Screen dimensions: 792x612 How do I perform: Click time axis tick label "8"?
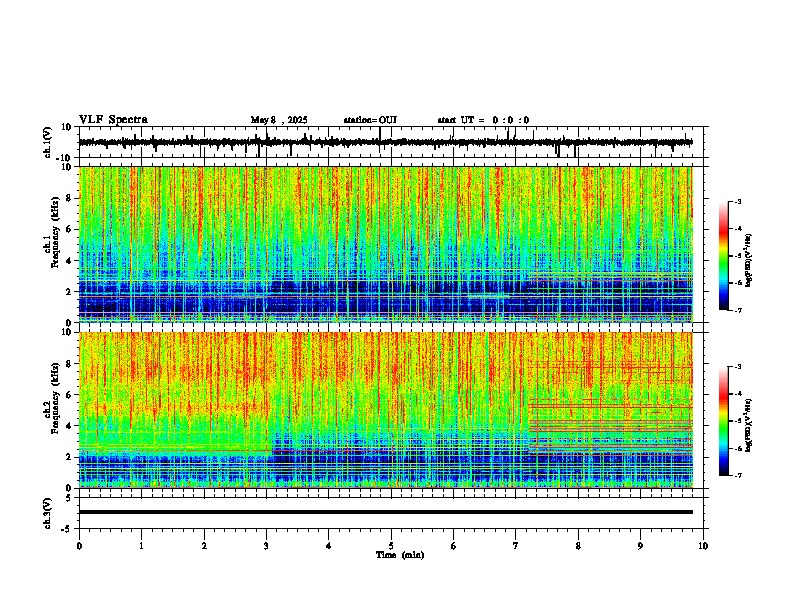[x=578, y=546]
